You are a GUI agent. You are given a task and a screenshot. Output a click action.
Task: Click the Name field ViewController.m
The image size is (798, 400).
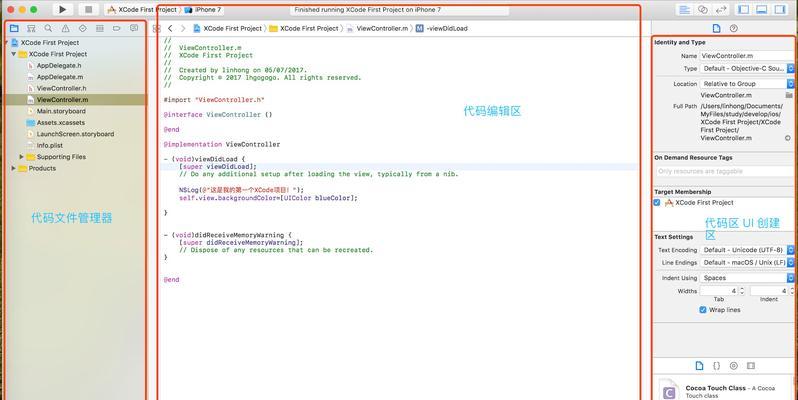click(x=747, y=56)
